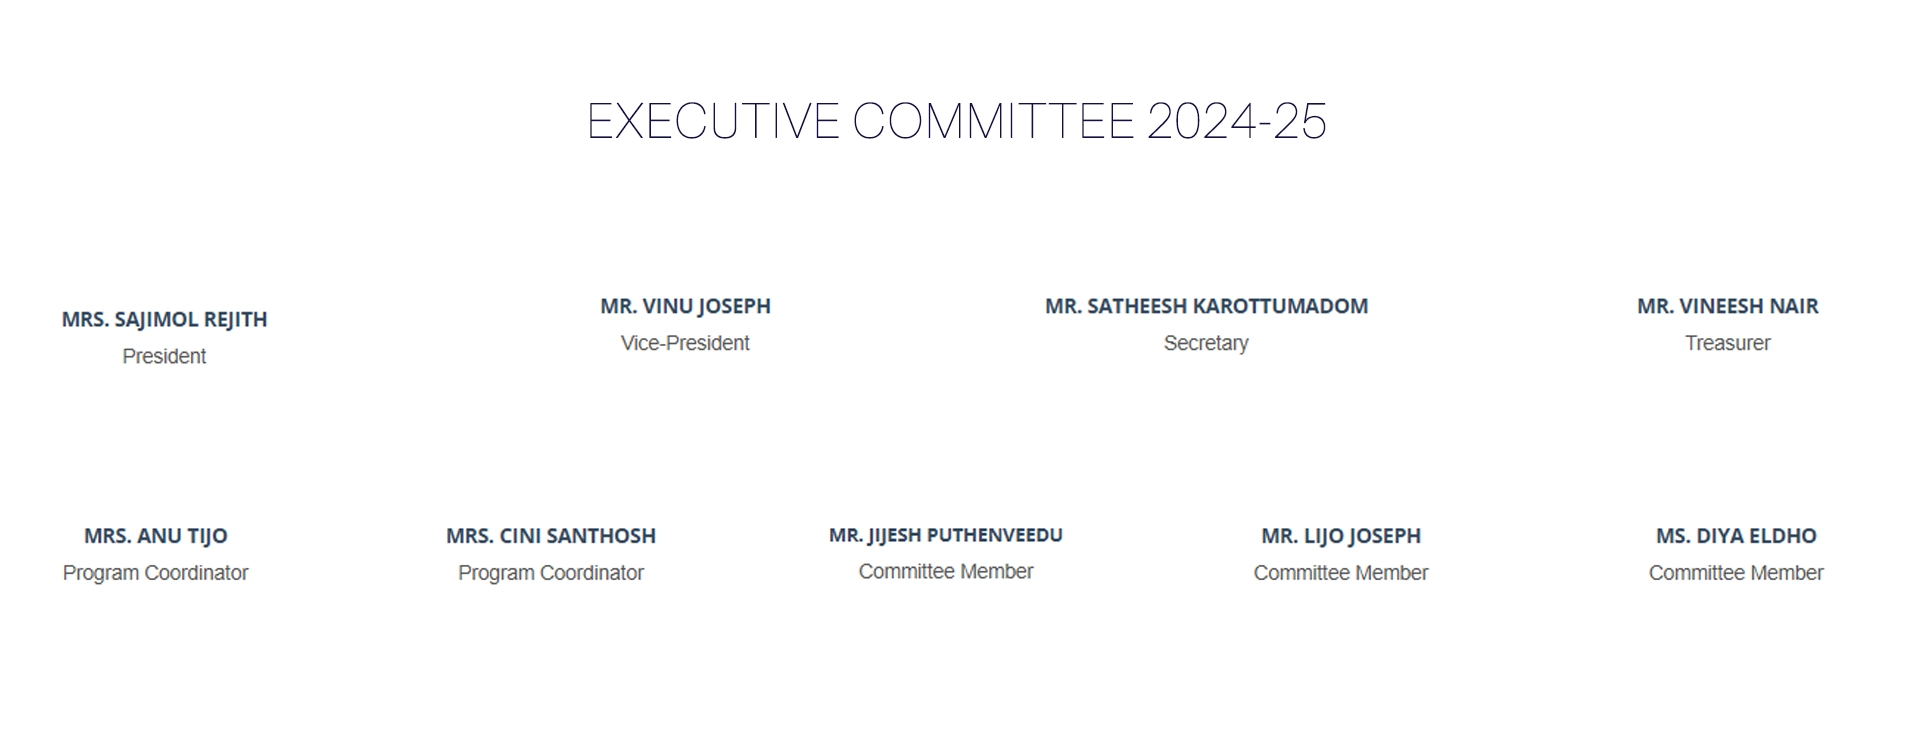Click the Treasurer role text

click(x=1727, y=344)
